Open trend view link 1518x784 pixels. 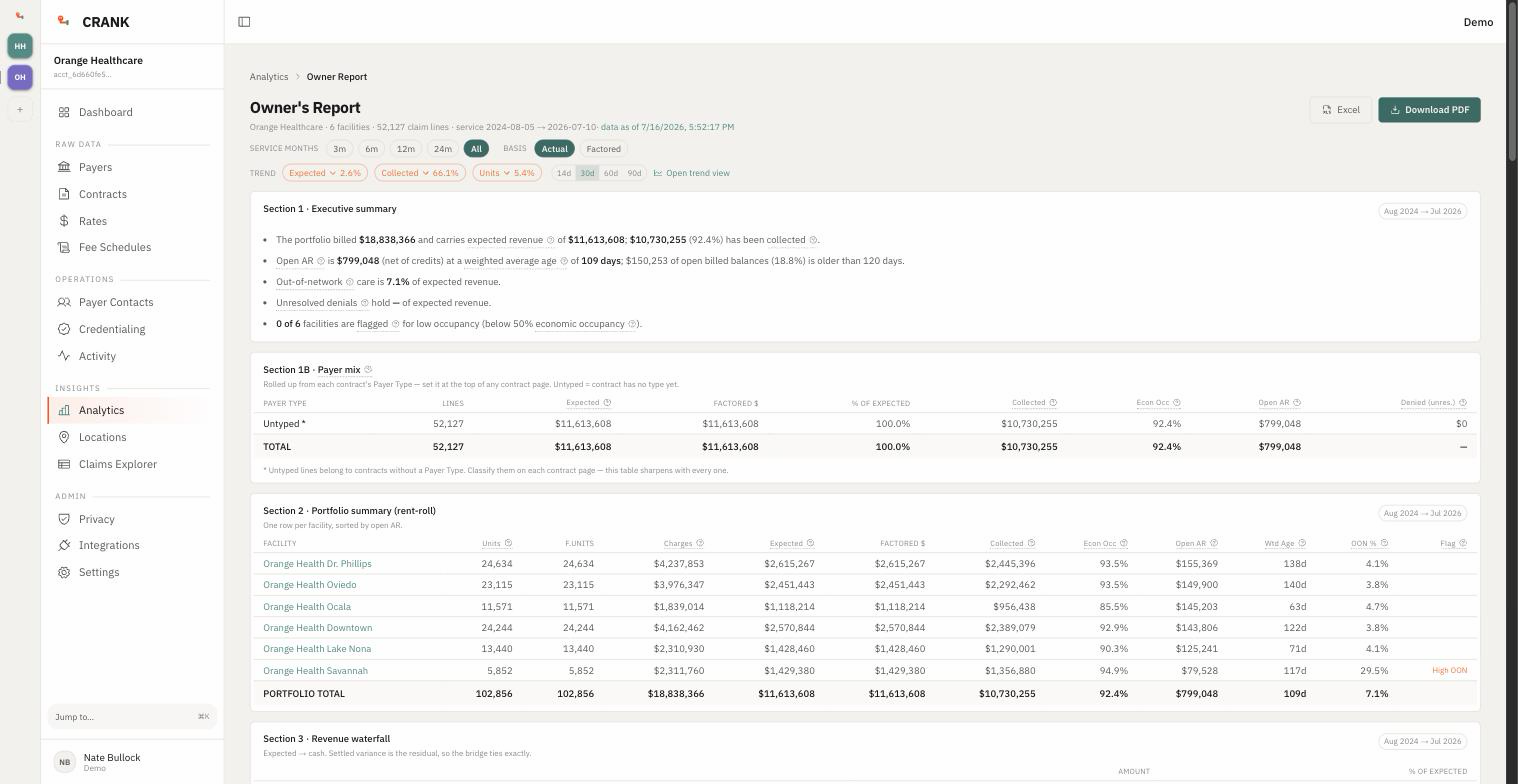click(x=692, y=173)
